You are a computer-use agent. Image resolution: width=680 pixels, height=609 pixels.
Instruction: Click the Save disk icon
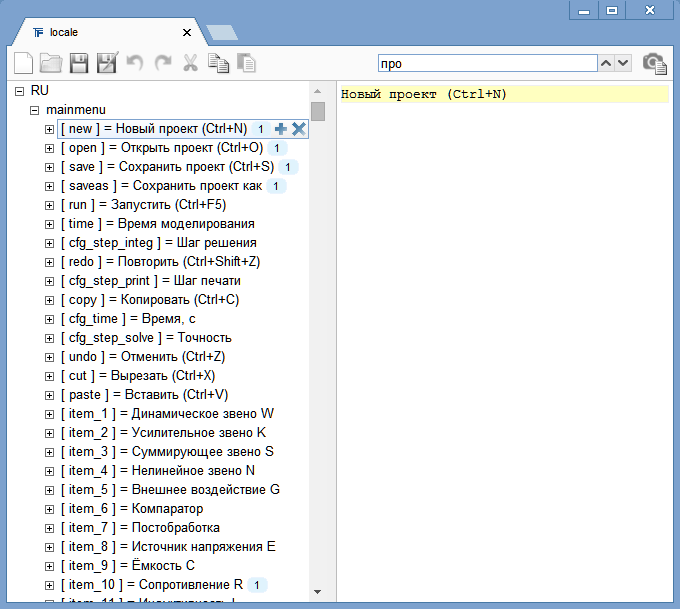pyautogui.click(x=79, y=63)
